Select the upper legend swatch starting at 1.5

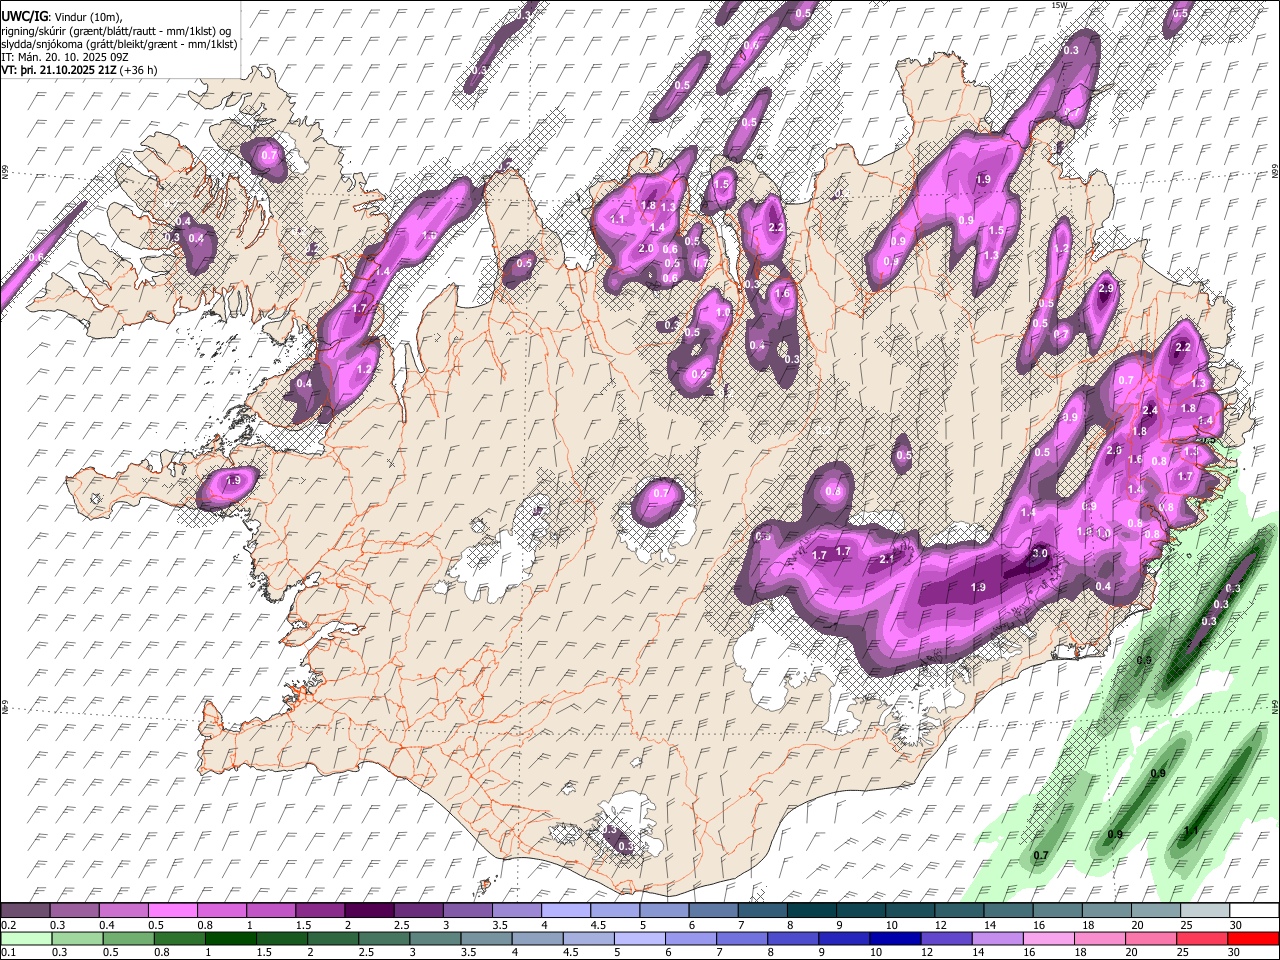(x=319, y=910)
